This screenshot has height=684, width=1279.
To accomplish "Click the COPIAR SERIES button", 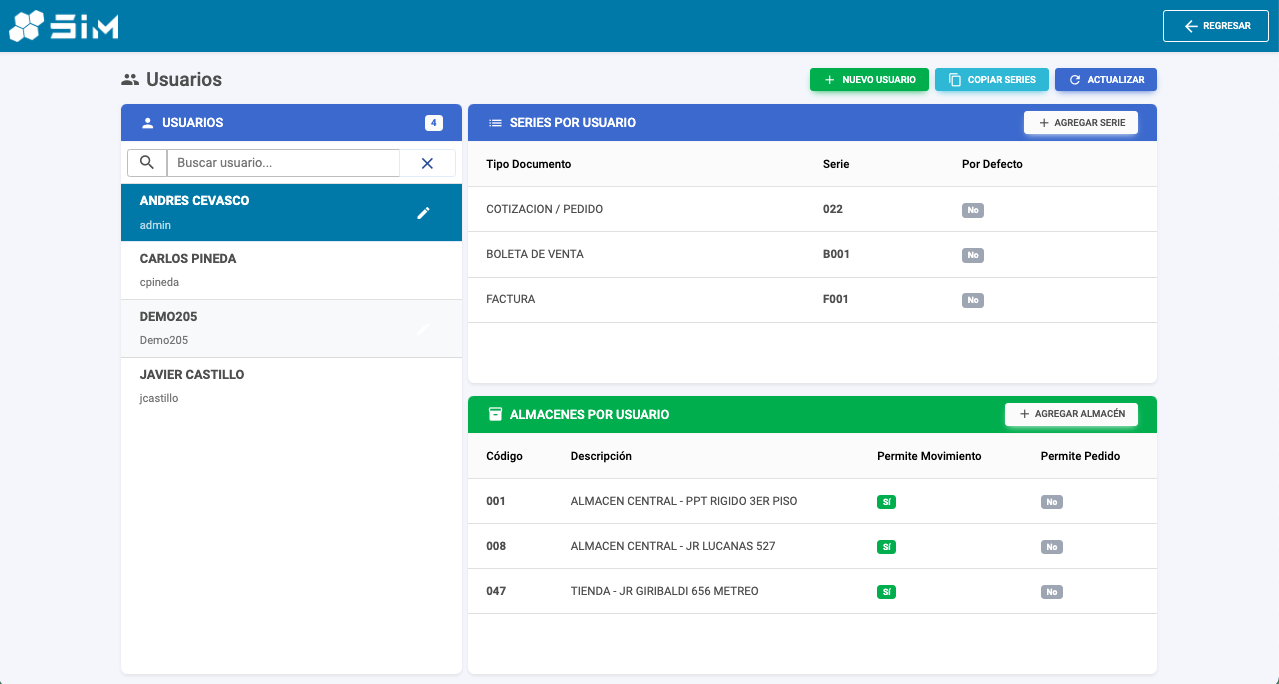I will [992, 80].
